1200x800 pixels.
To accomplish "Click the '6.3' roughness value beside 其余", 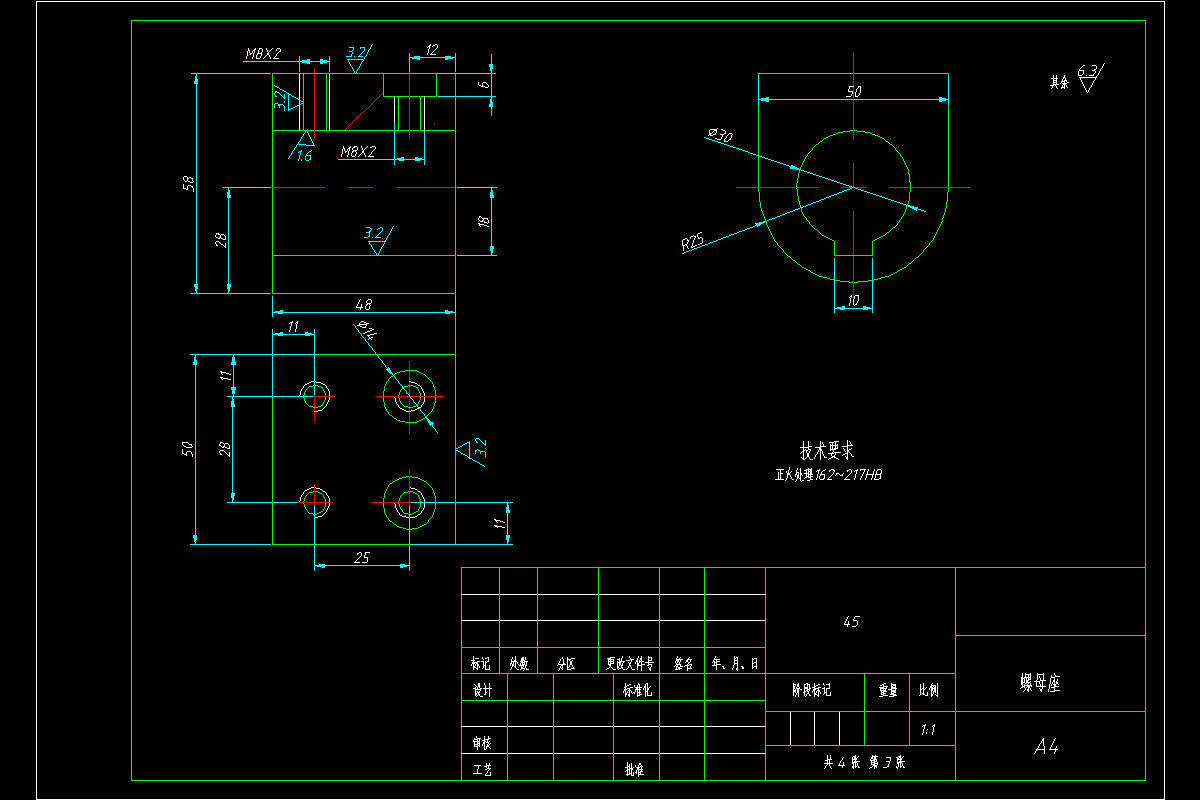I will tap(1088, 70).
